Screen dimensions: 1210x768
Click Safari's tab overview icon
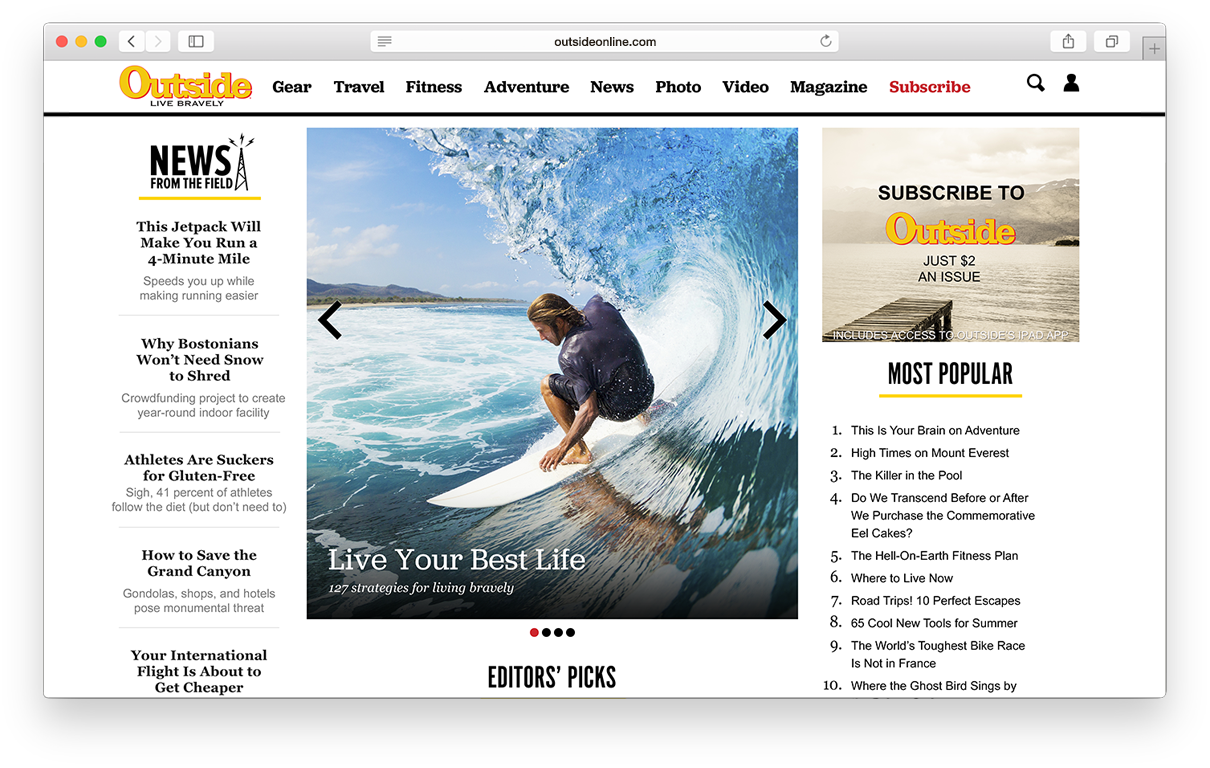(x=1111, y=40)
